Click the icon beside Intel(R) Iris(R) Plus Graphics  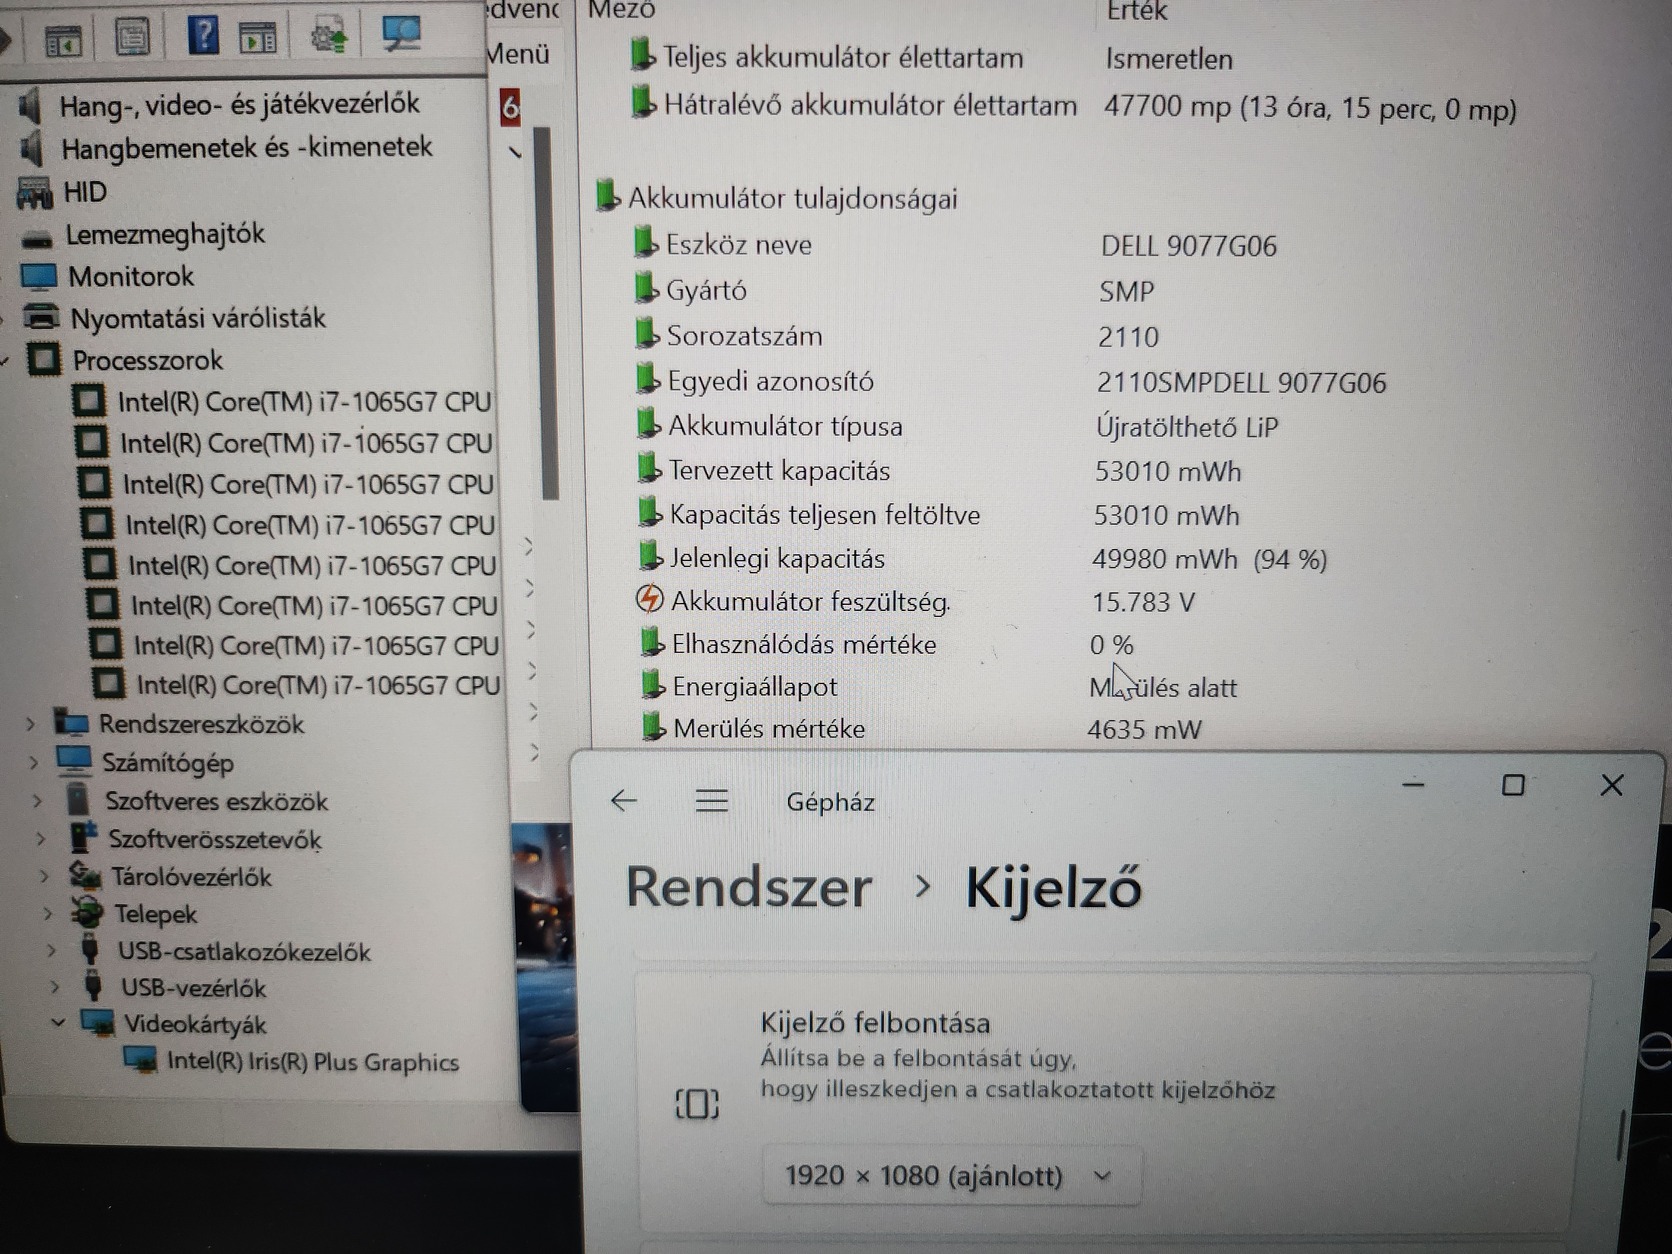click(x=141, y=1060)
